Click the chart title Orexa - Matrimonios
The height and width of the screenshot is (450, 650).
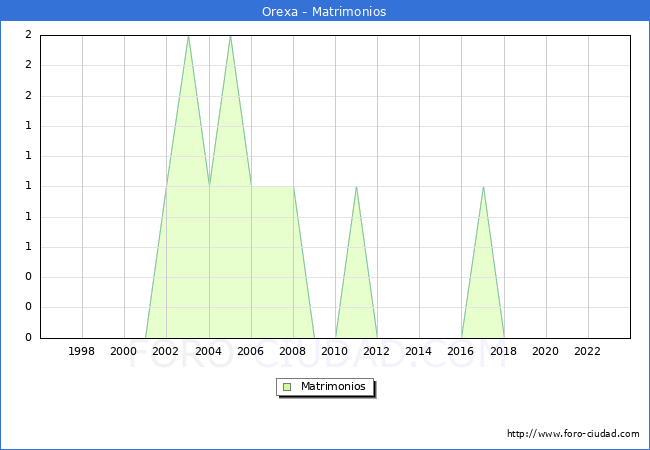pyautogui.click(x=325, y=12)
